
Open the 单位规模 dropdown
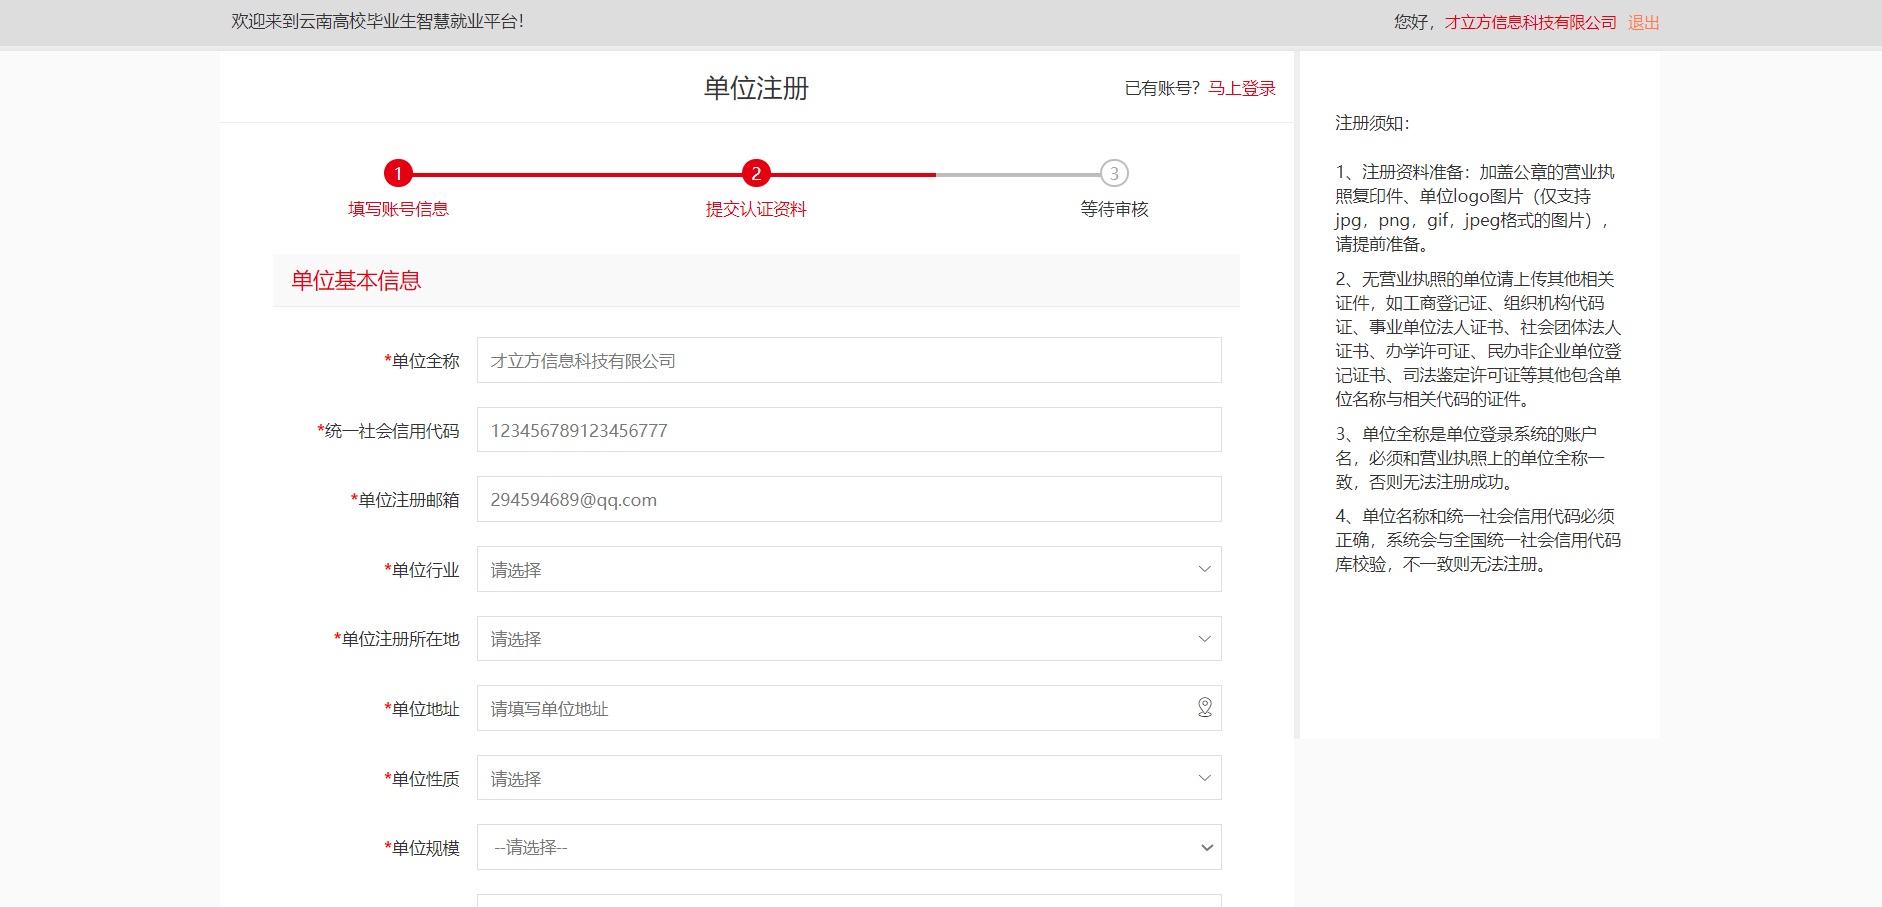pos(848,847)
